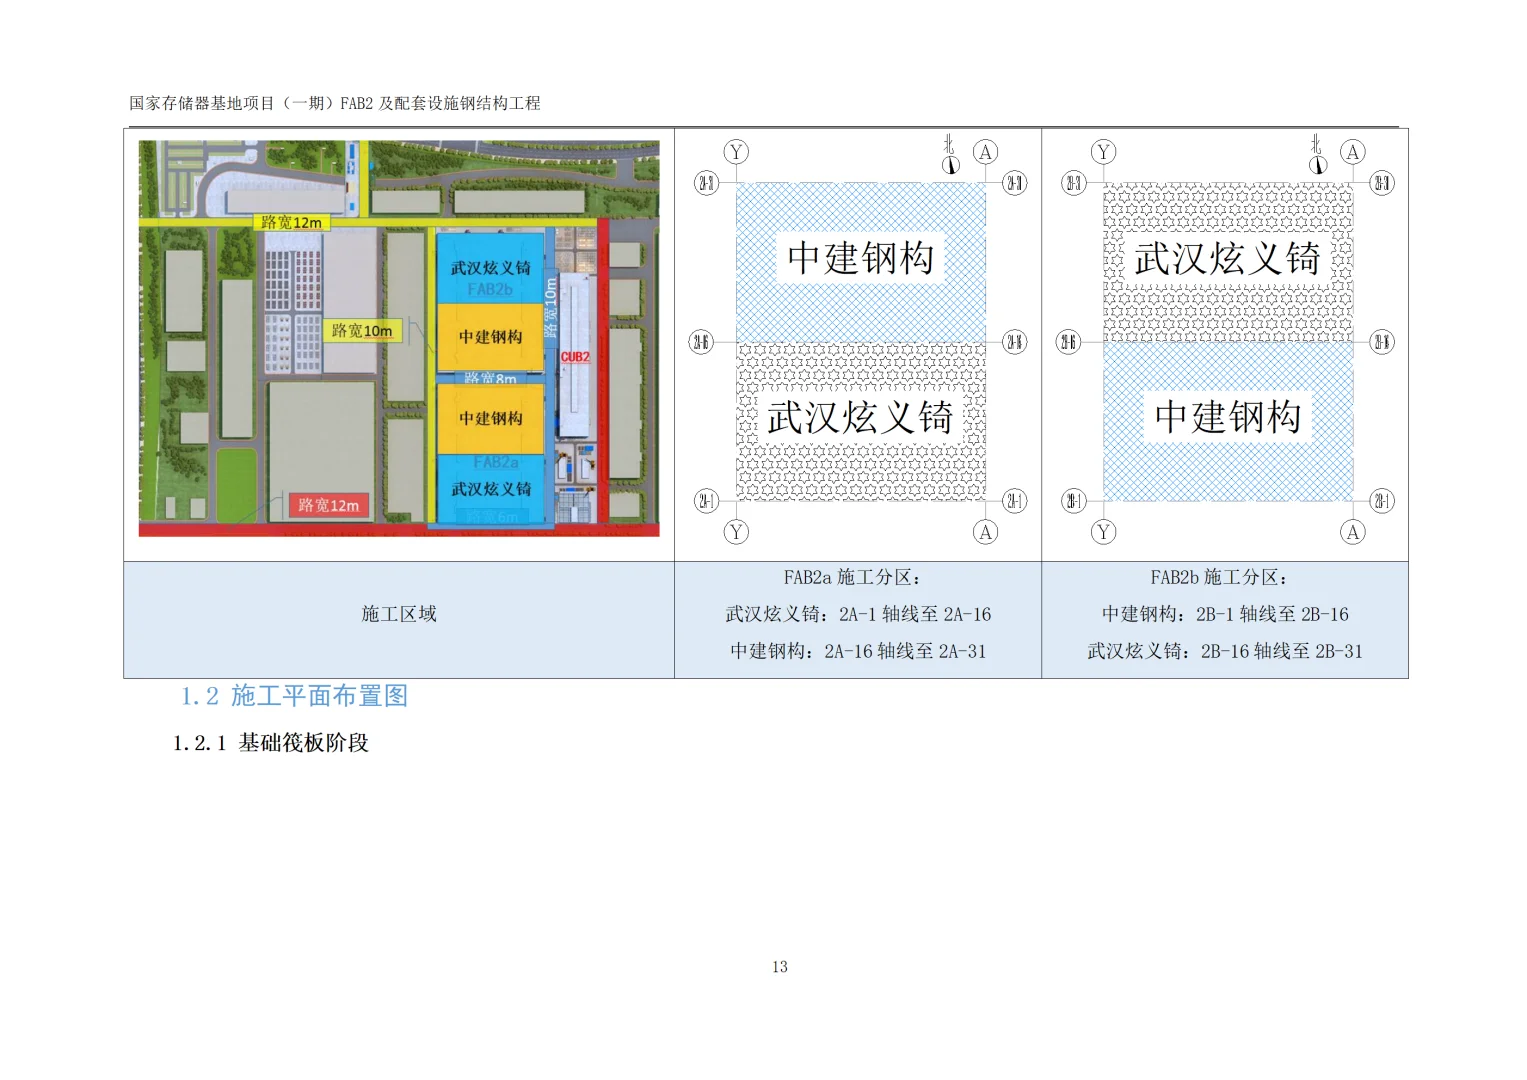The height and width of the screenshot is (1080, 1527).
Task: Click the 2A-31 gridline marker circle
Action: pos(708,181)
